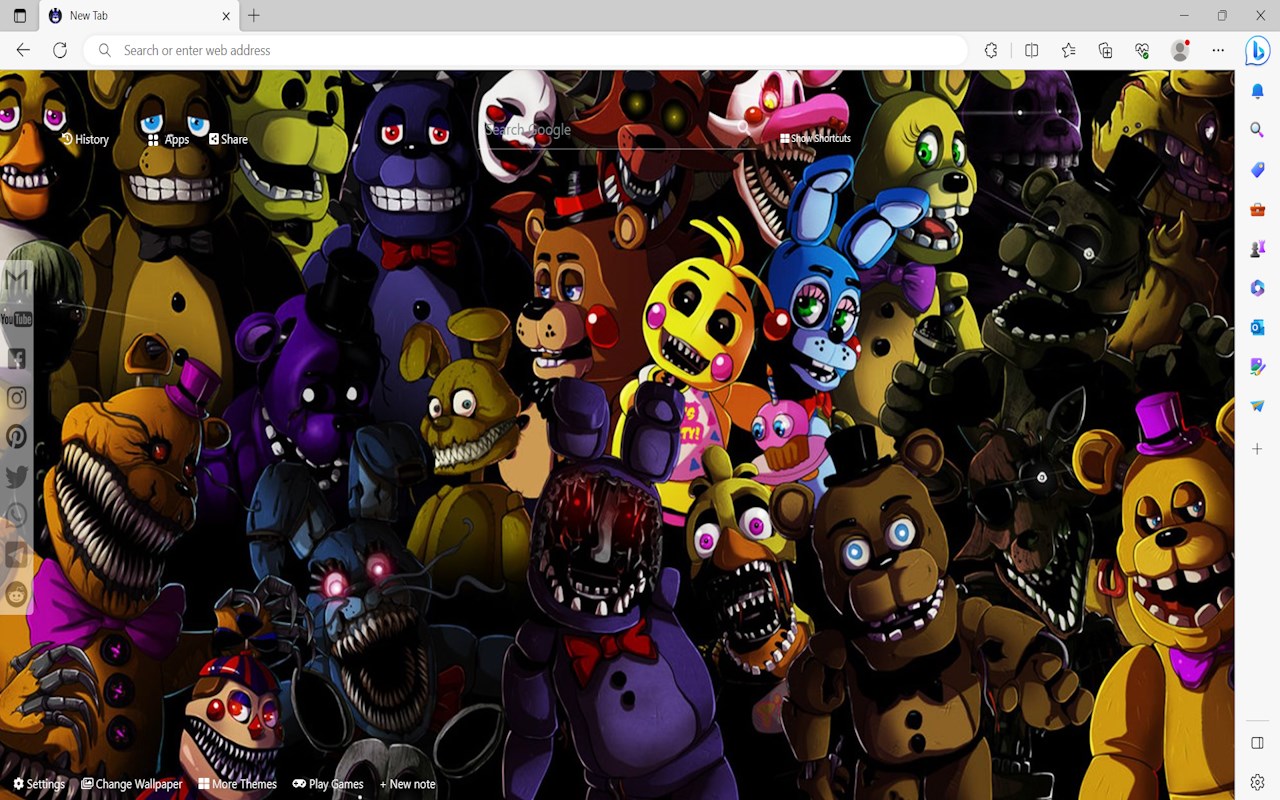
Task: Click Change Wallpaper at the bottom
Action: coord(131,784)
